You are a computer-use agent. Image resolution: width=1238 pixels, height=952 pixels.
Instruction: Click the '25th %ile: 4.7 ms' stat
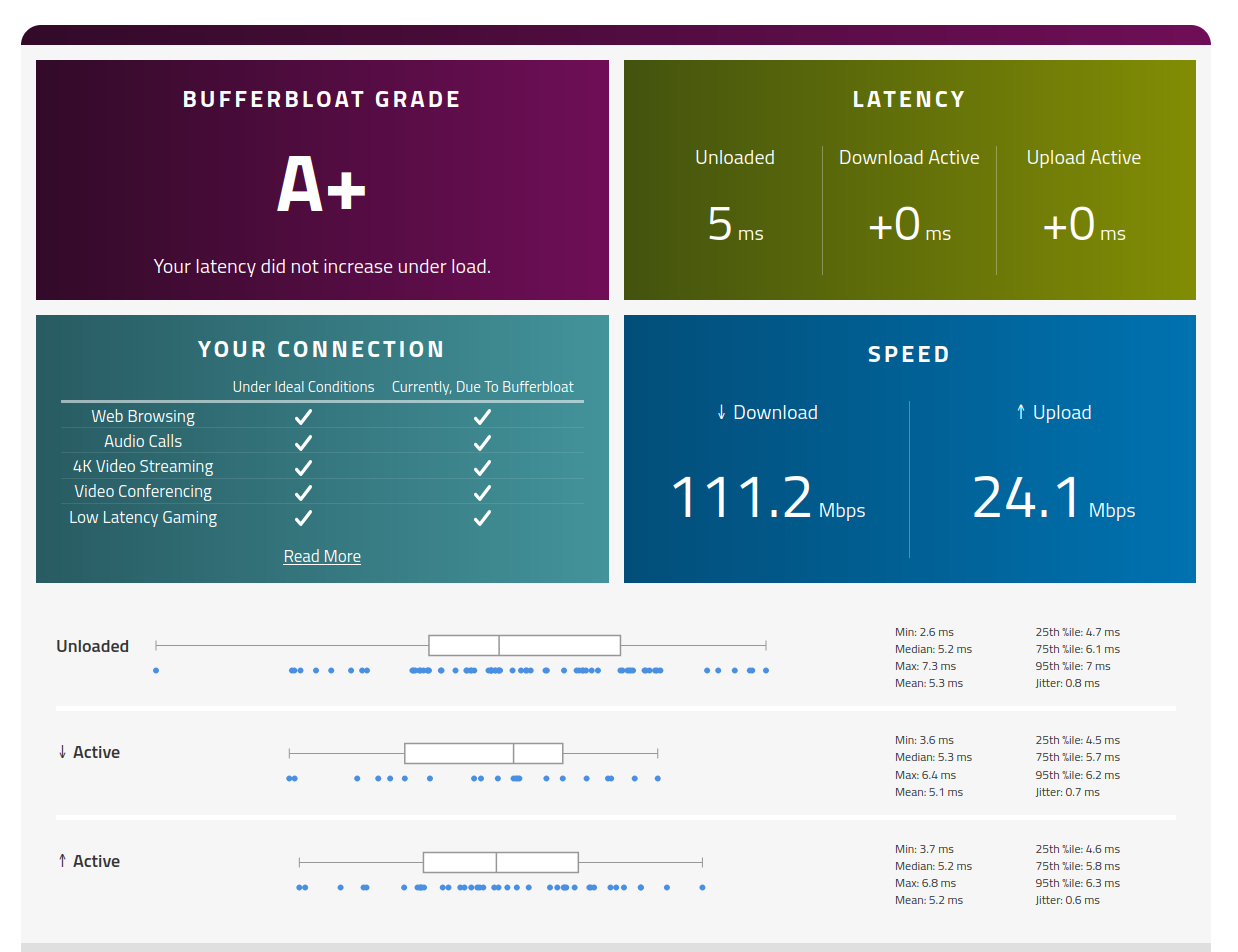pos(1077,632)
